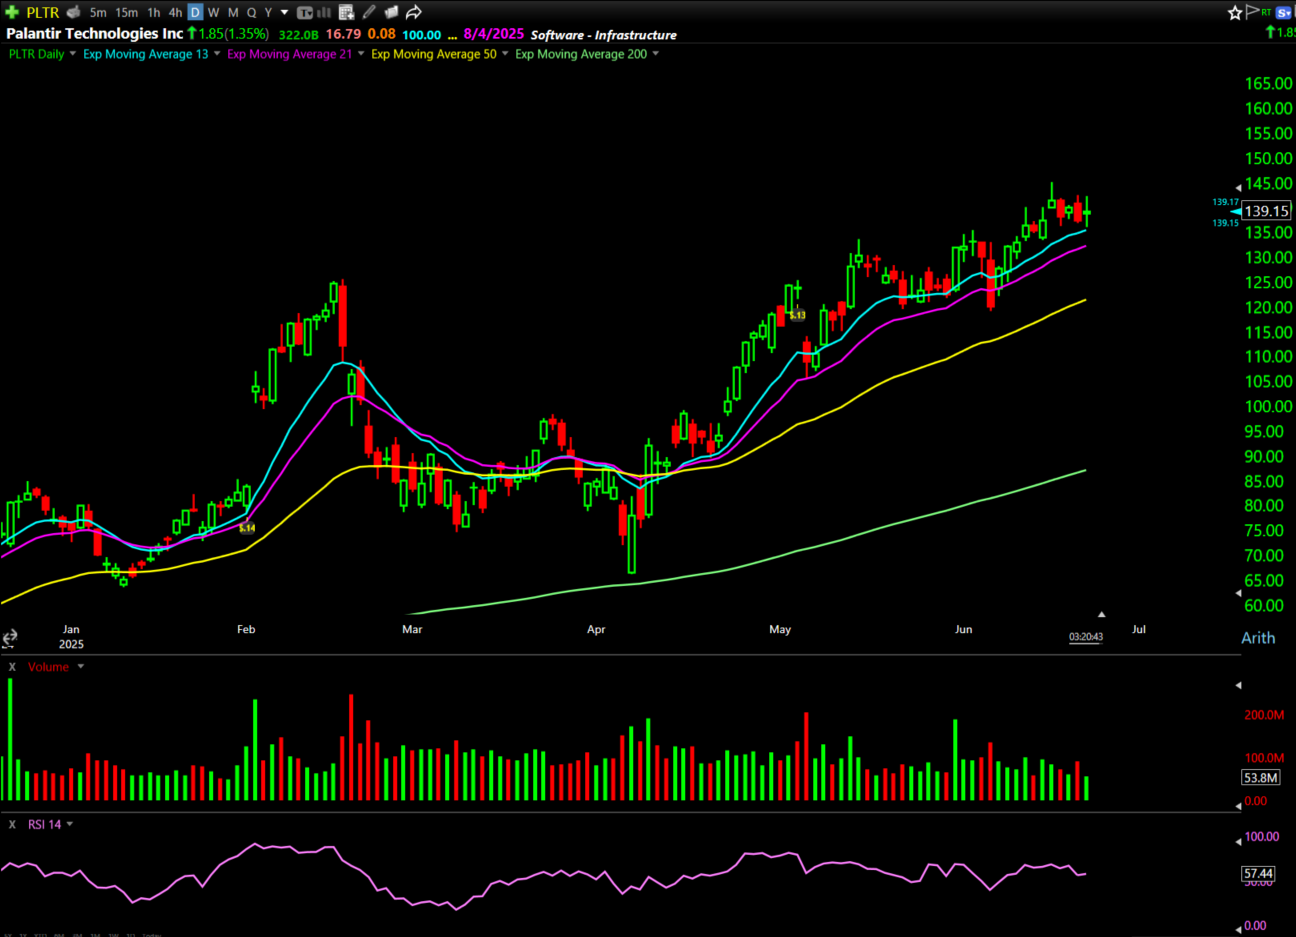Toggle the Arith scale mode

click(x=1258, y=638)
